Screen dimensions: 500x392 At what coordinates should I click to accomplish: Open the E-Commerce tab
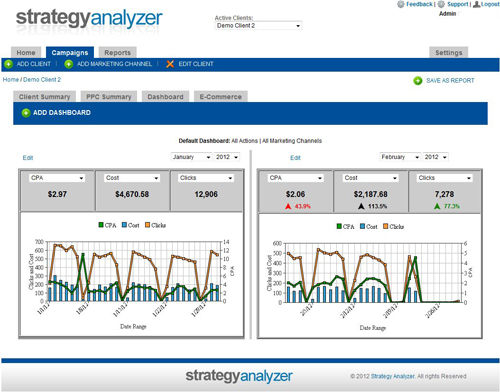220,97
